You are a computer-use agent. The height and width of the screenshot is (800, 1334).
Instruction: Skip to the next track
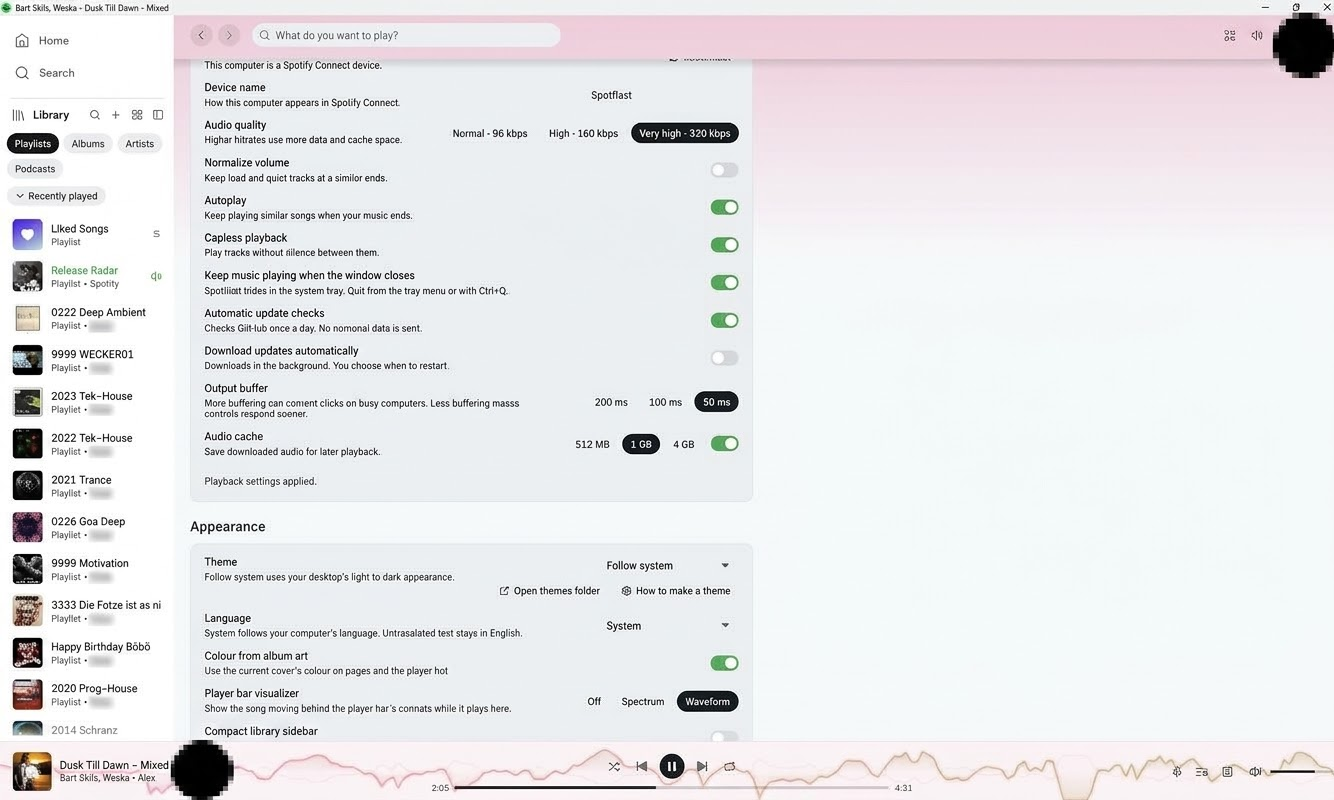[702, 767]
